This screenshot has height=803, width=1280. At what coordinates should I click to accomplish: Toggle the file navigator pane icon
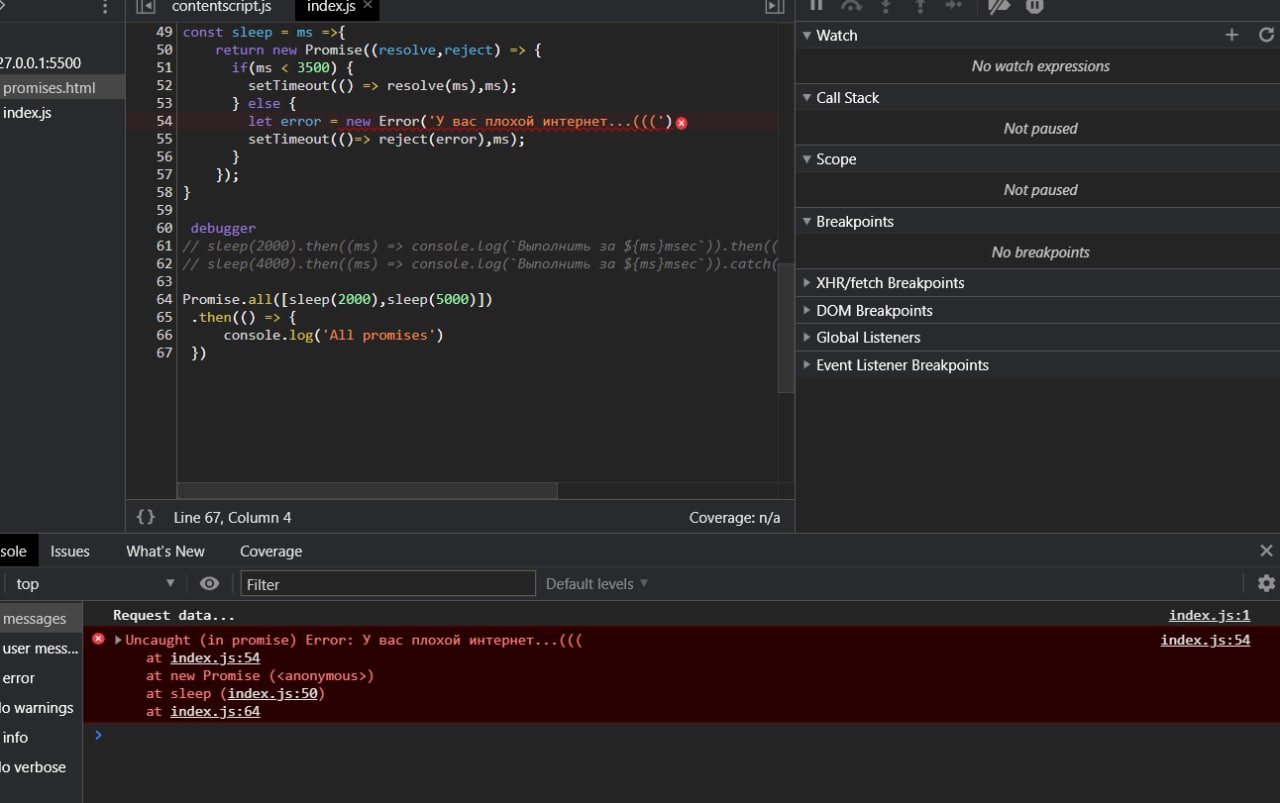(x=146, y=7)
